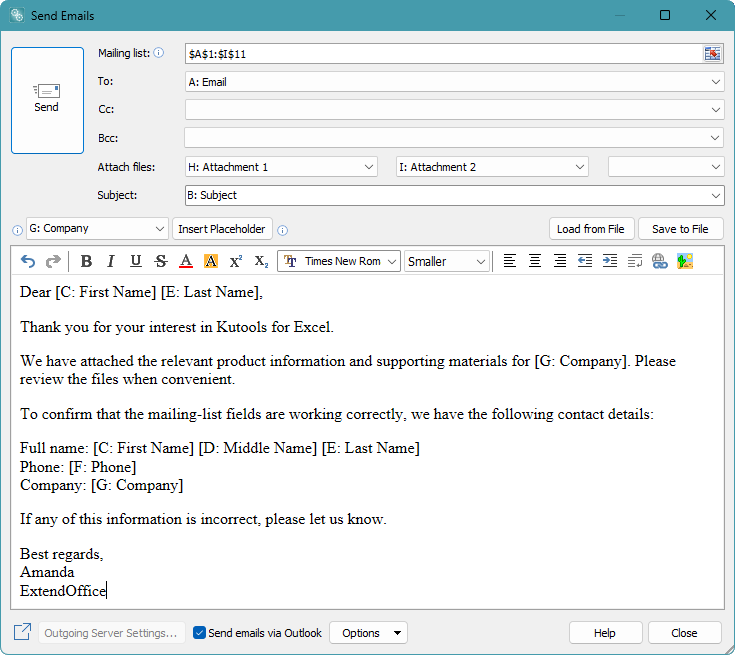
Task: Toggle bold formatting
Action: [86, 261]
